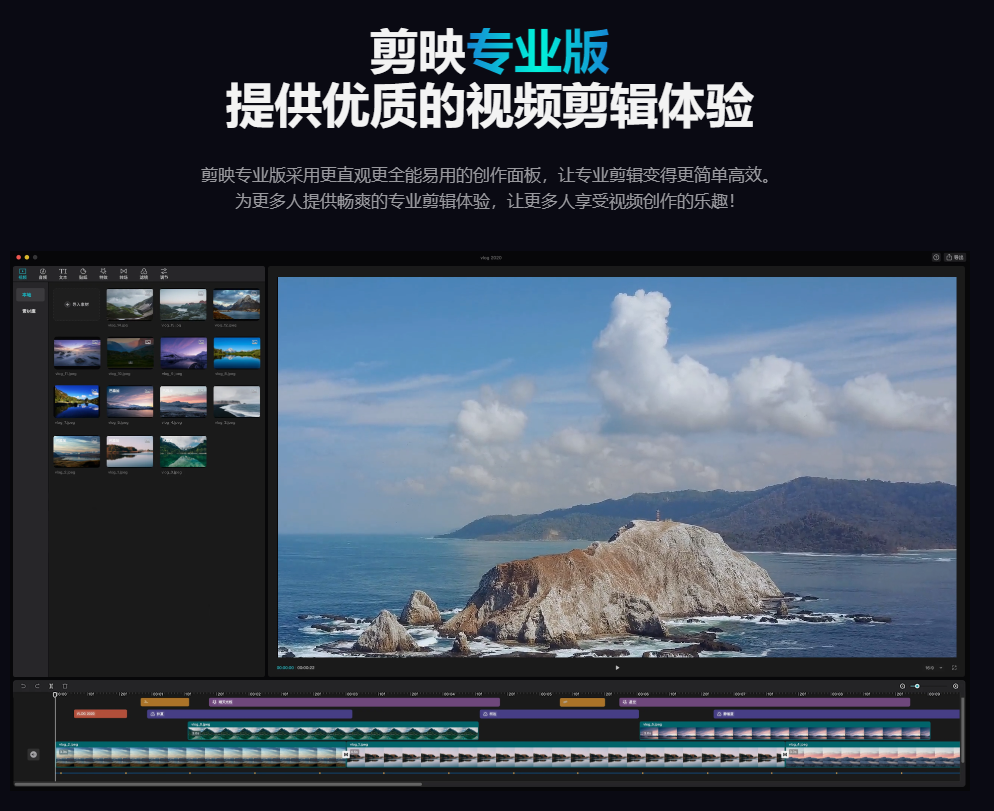The width and height of the screenshot is (994, 811).
Task: Click the 导出 export button
Action: pos(955,257)
